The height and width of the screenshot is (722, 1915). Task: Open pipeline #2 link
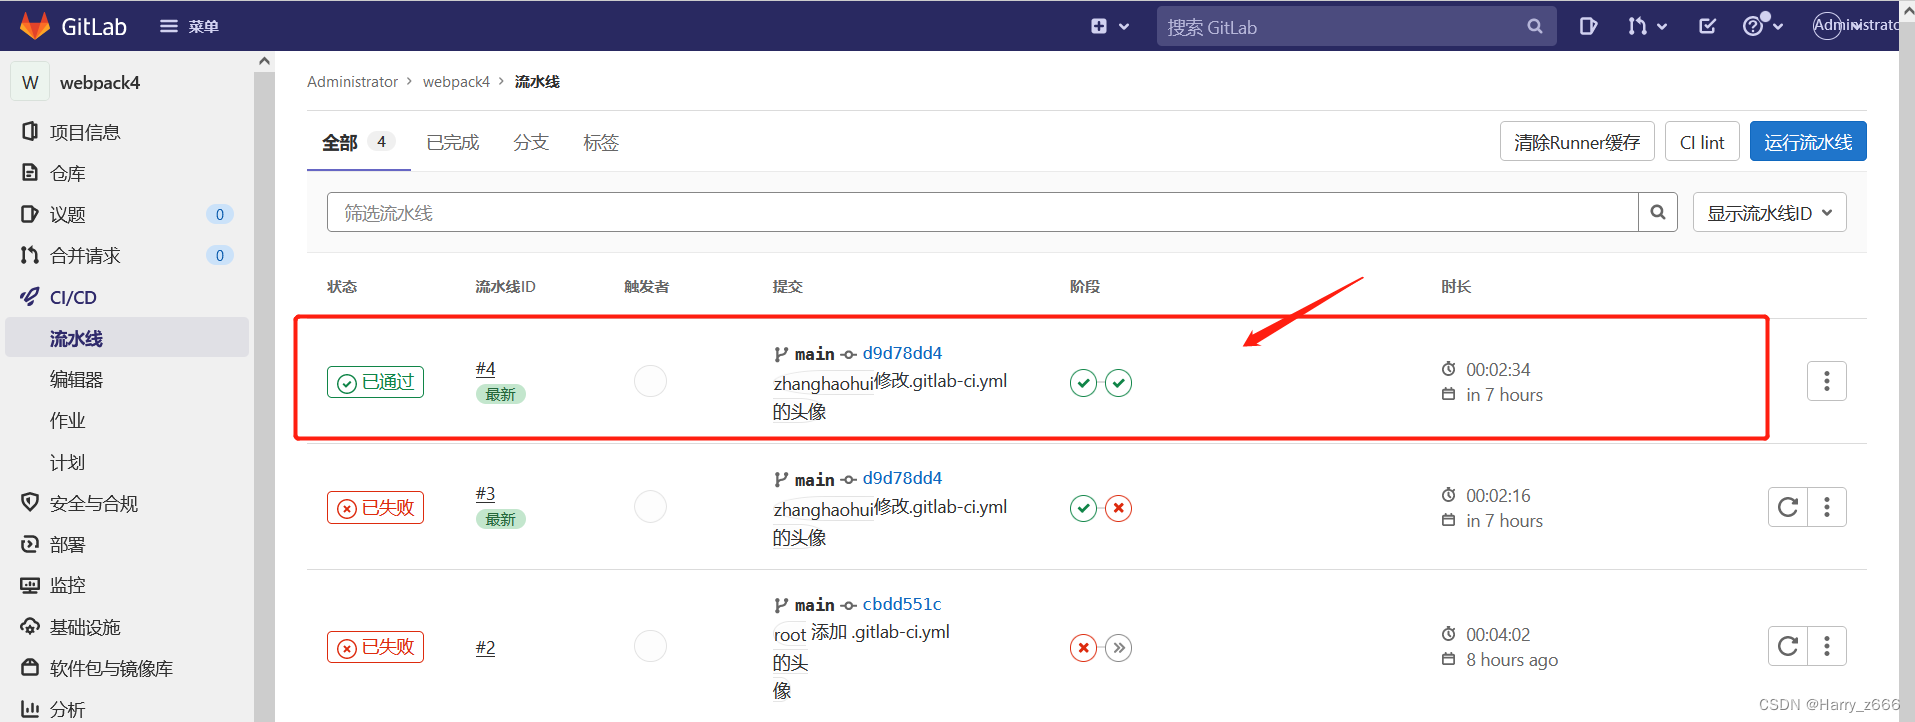485,648
